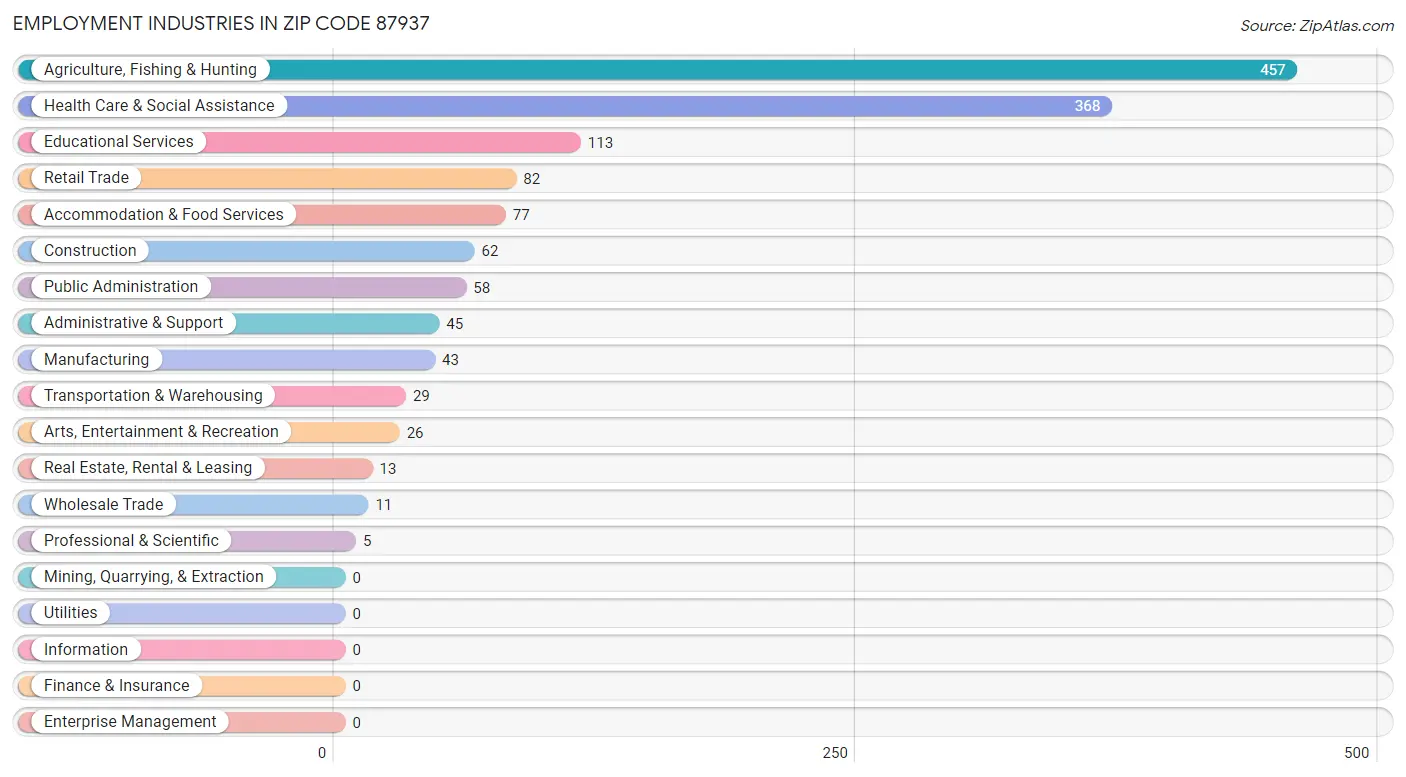The height and width of the screenshot is (777, 1406).
Task: Click the 457 value on Agriculture bar
Action: [x=1272, y=70]
